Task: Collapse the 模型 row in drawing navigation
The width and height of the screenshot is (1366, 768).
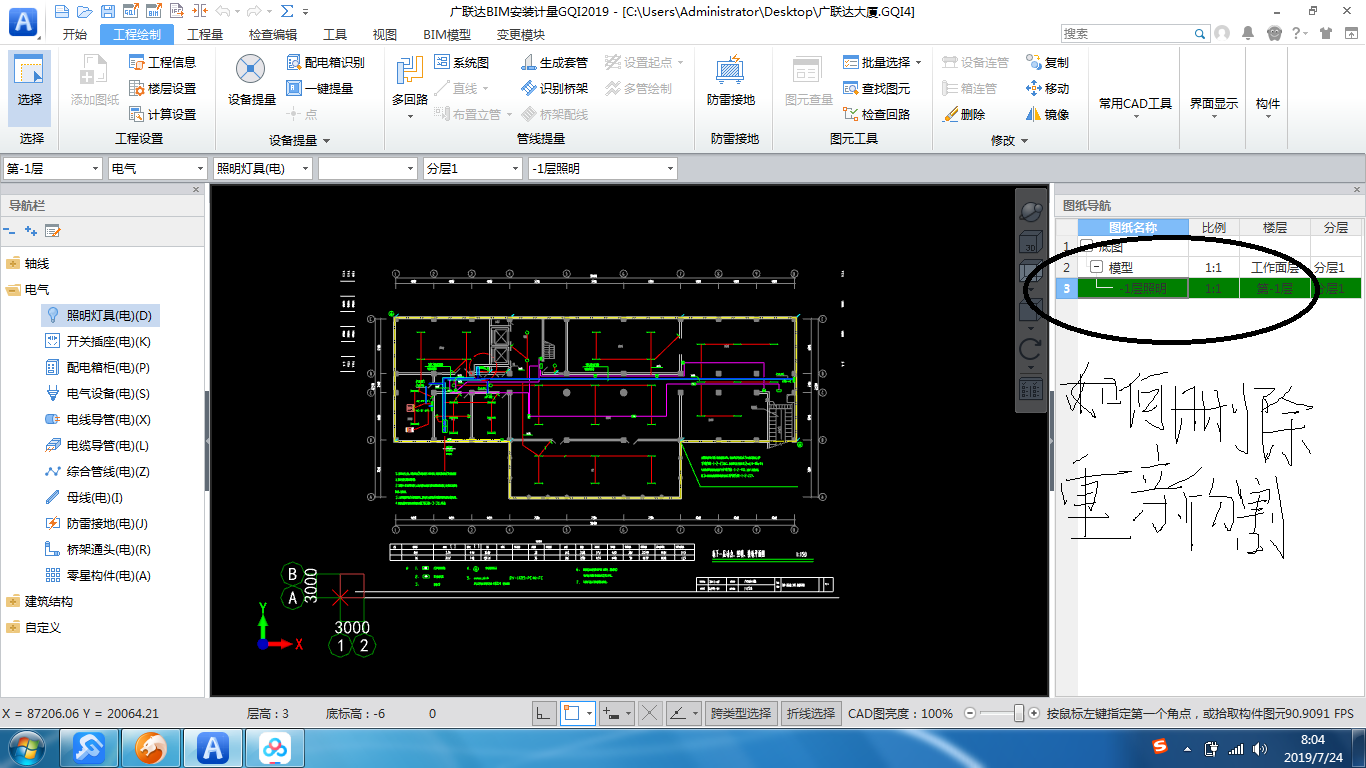Action: click(x=1096, y=267)
